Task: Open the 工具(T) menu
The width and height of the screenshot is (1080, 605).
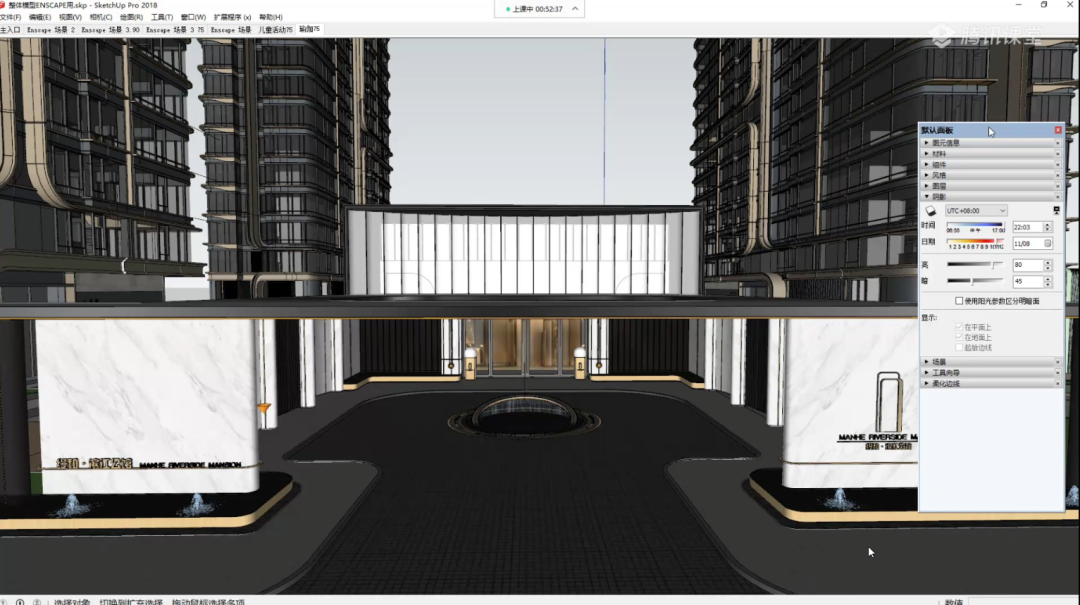Action: (162, 17)
